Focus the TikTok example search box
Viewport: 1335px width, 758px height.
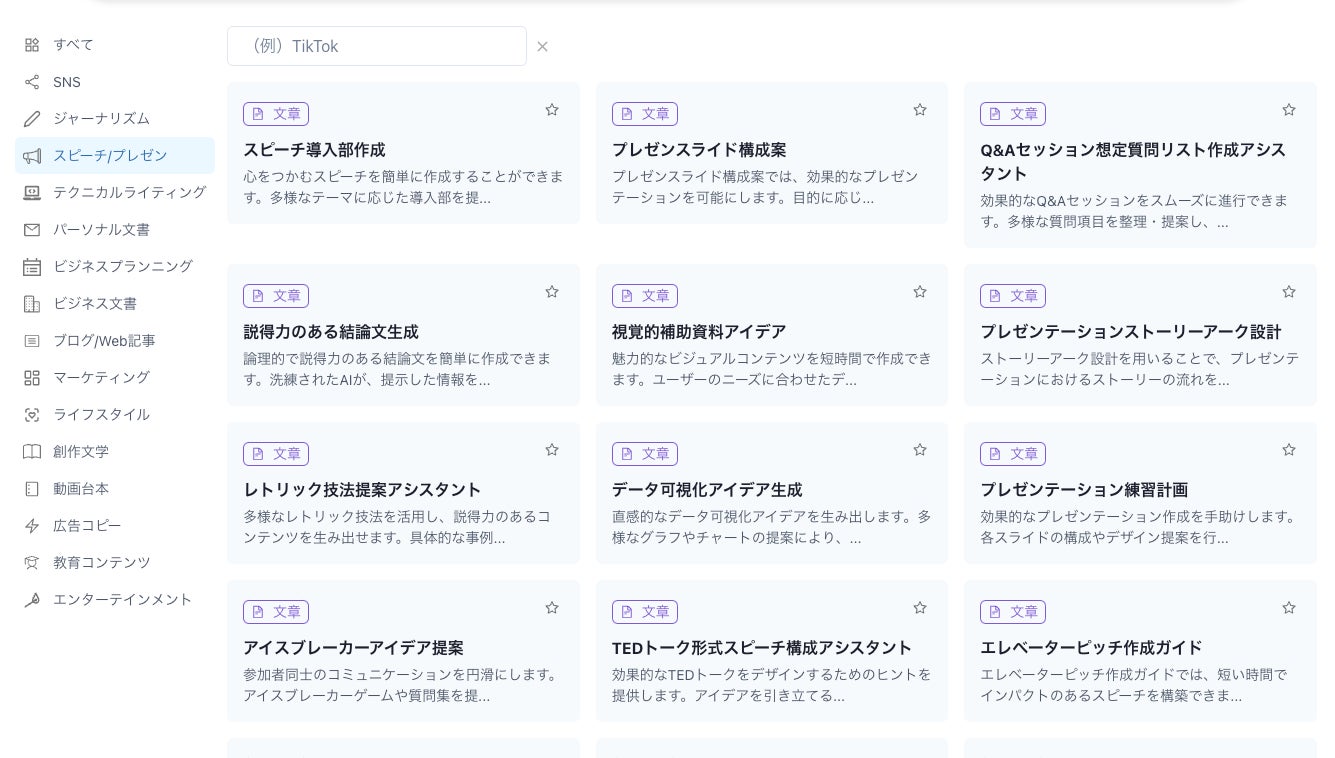[x=377, y=46]
